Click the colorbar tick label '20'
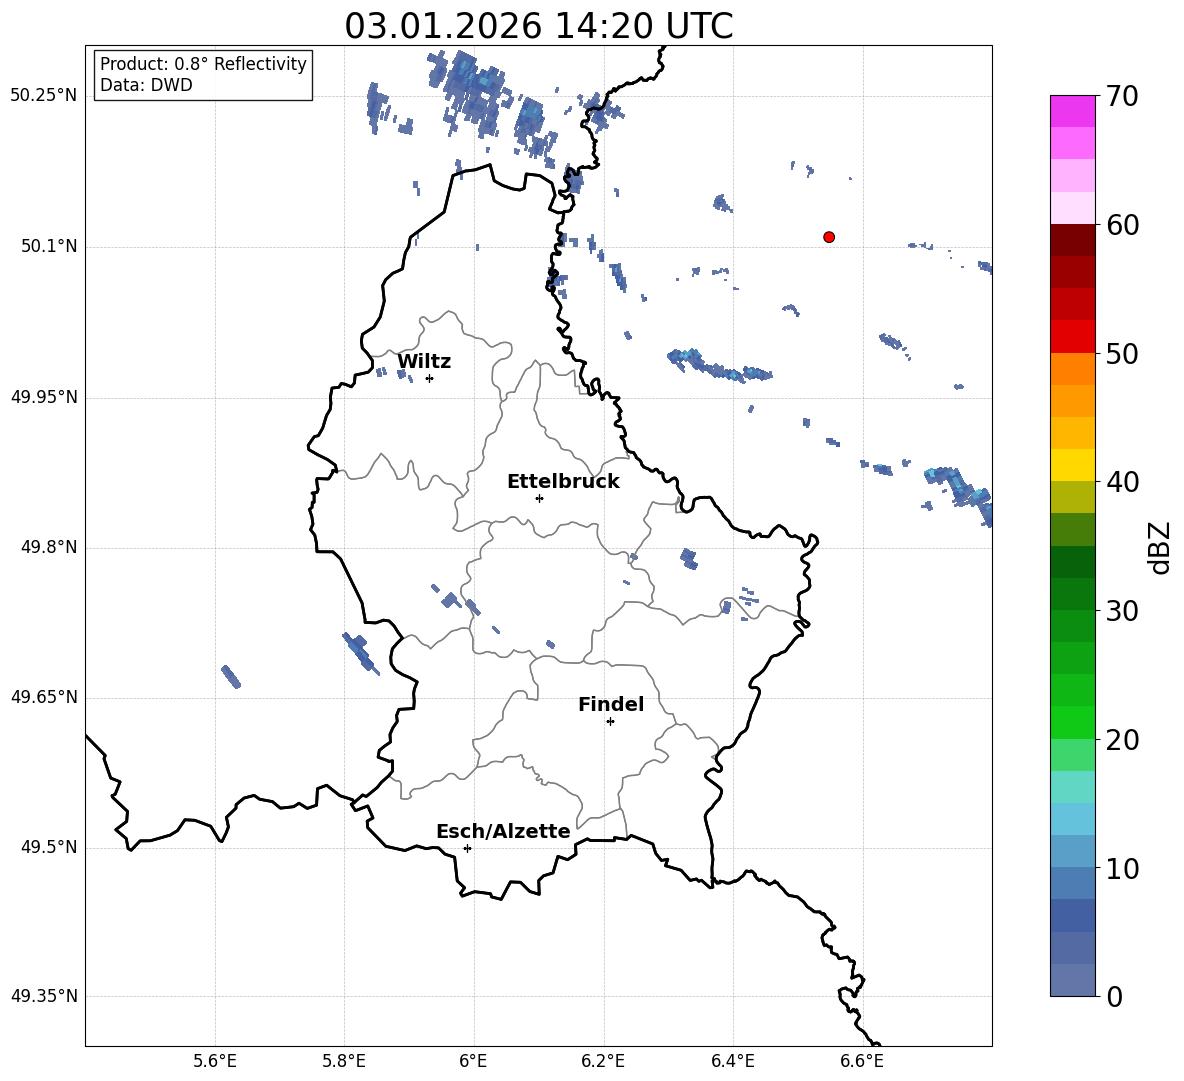Screen dimensions: 1184x1081 coord(1122,740)
